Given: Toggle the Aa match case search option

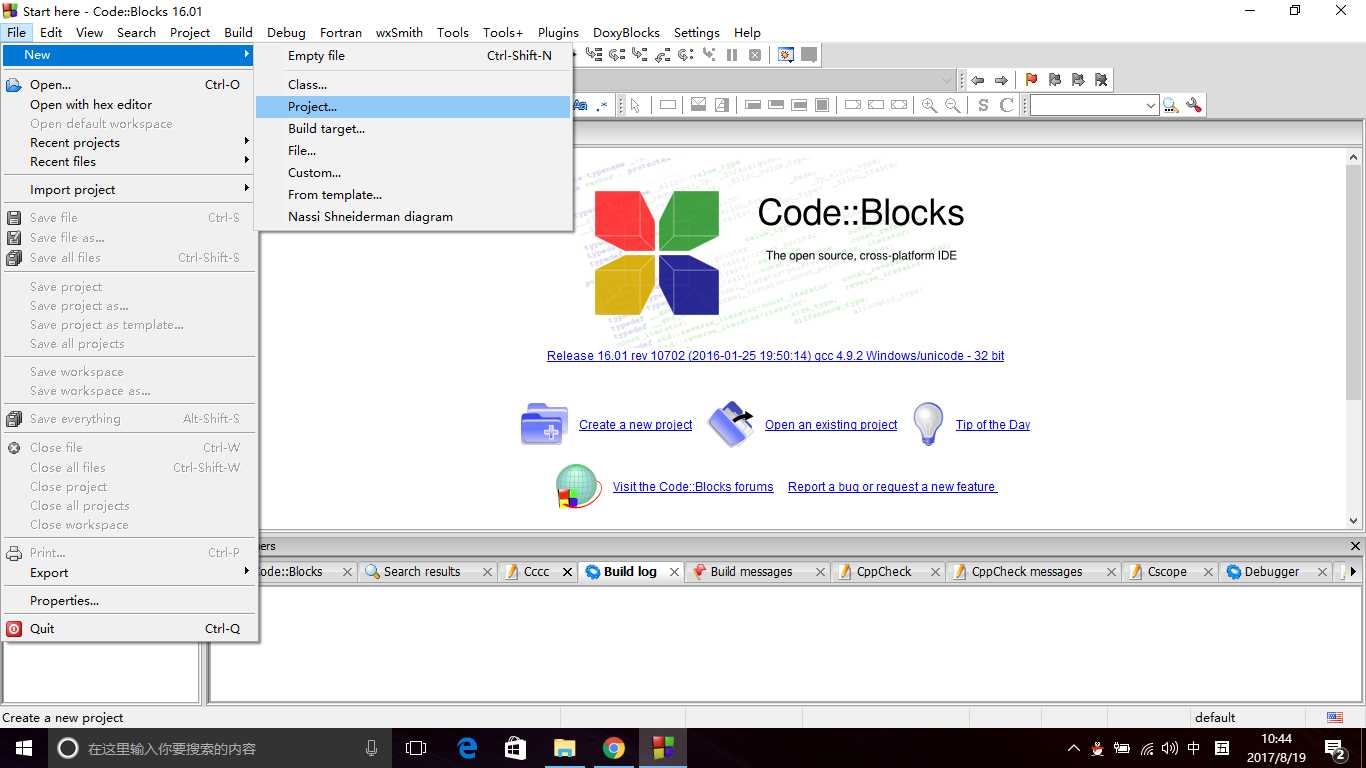Looking at the screenshot, I should point(580,105).
